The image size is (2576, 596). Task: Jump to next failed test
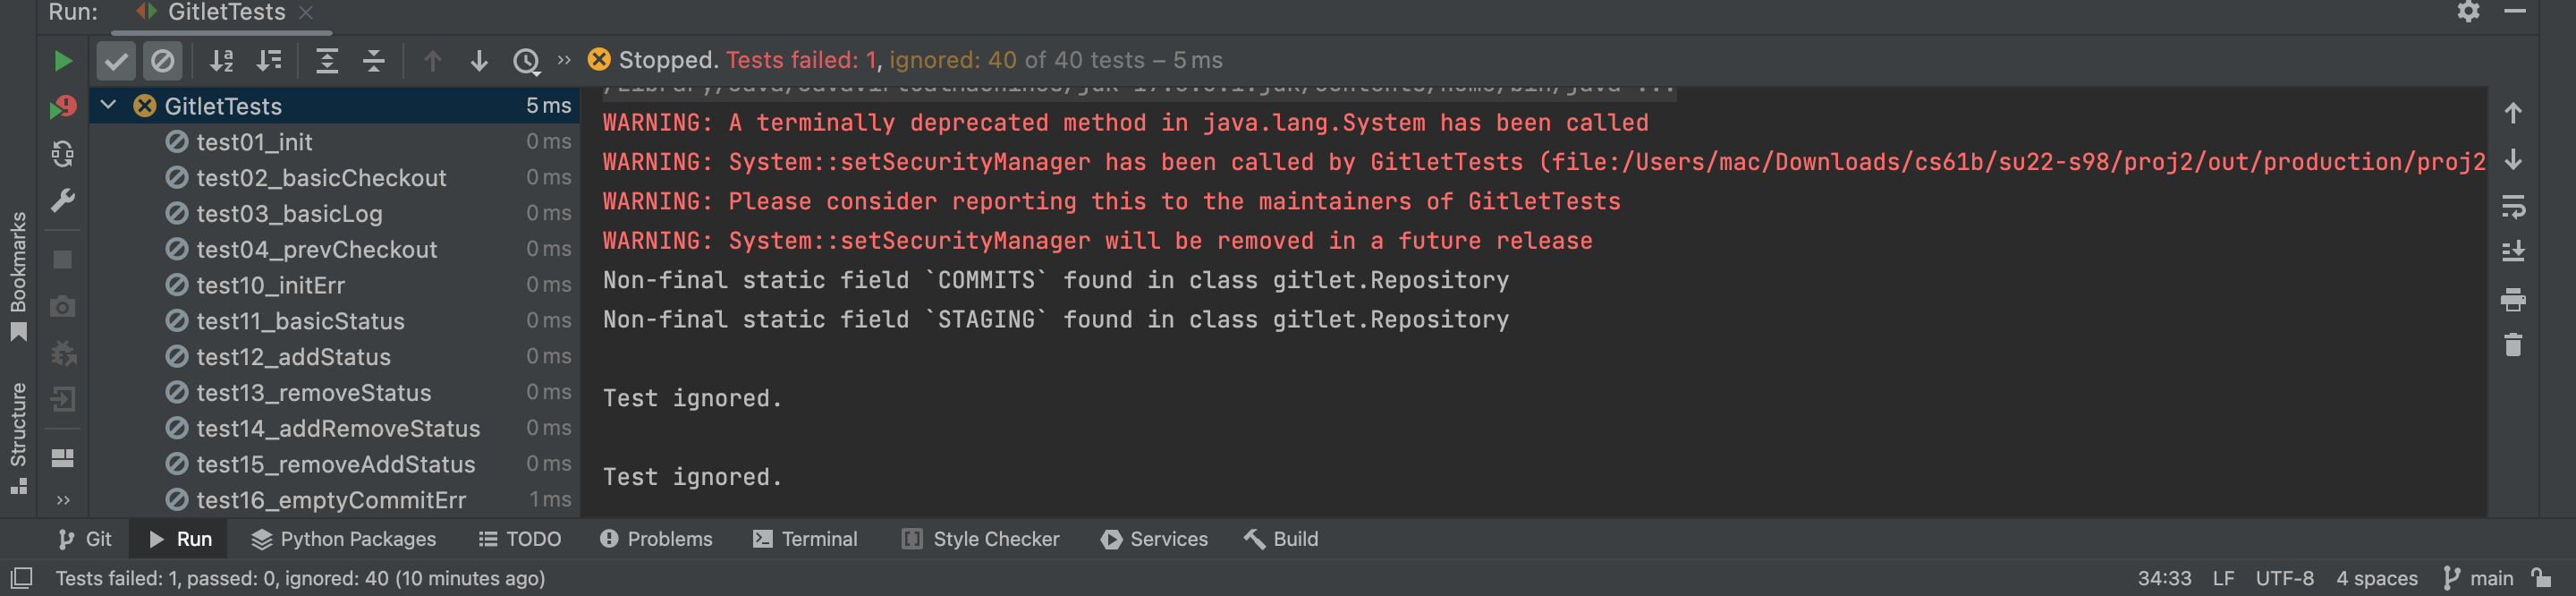click(x=479, y=61)
